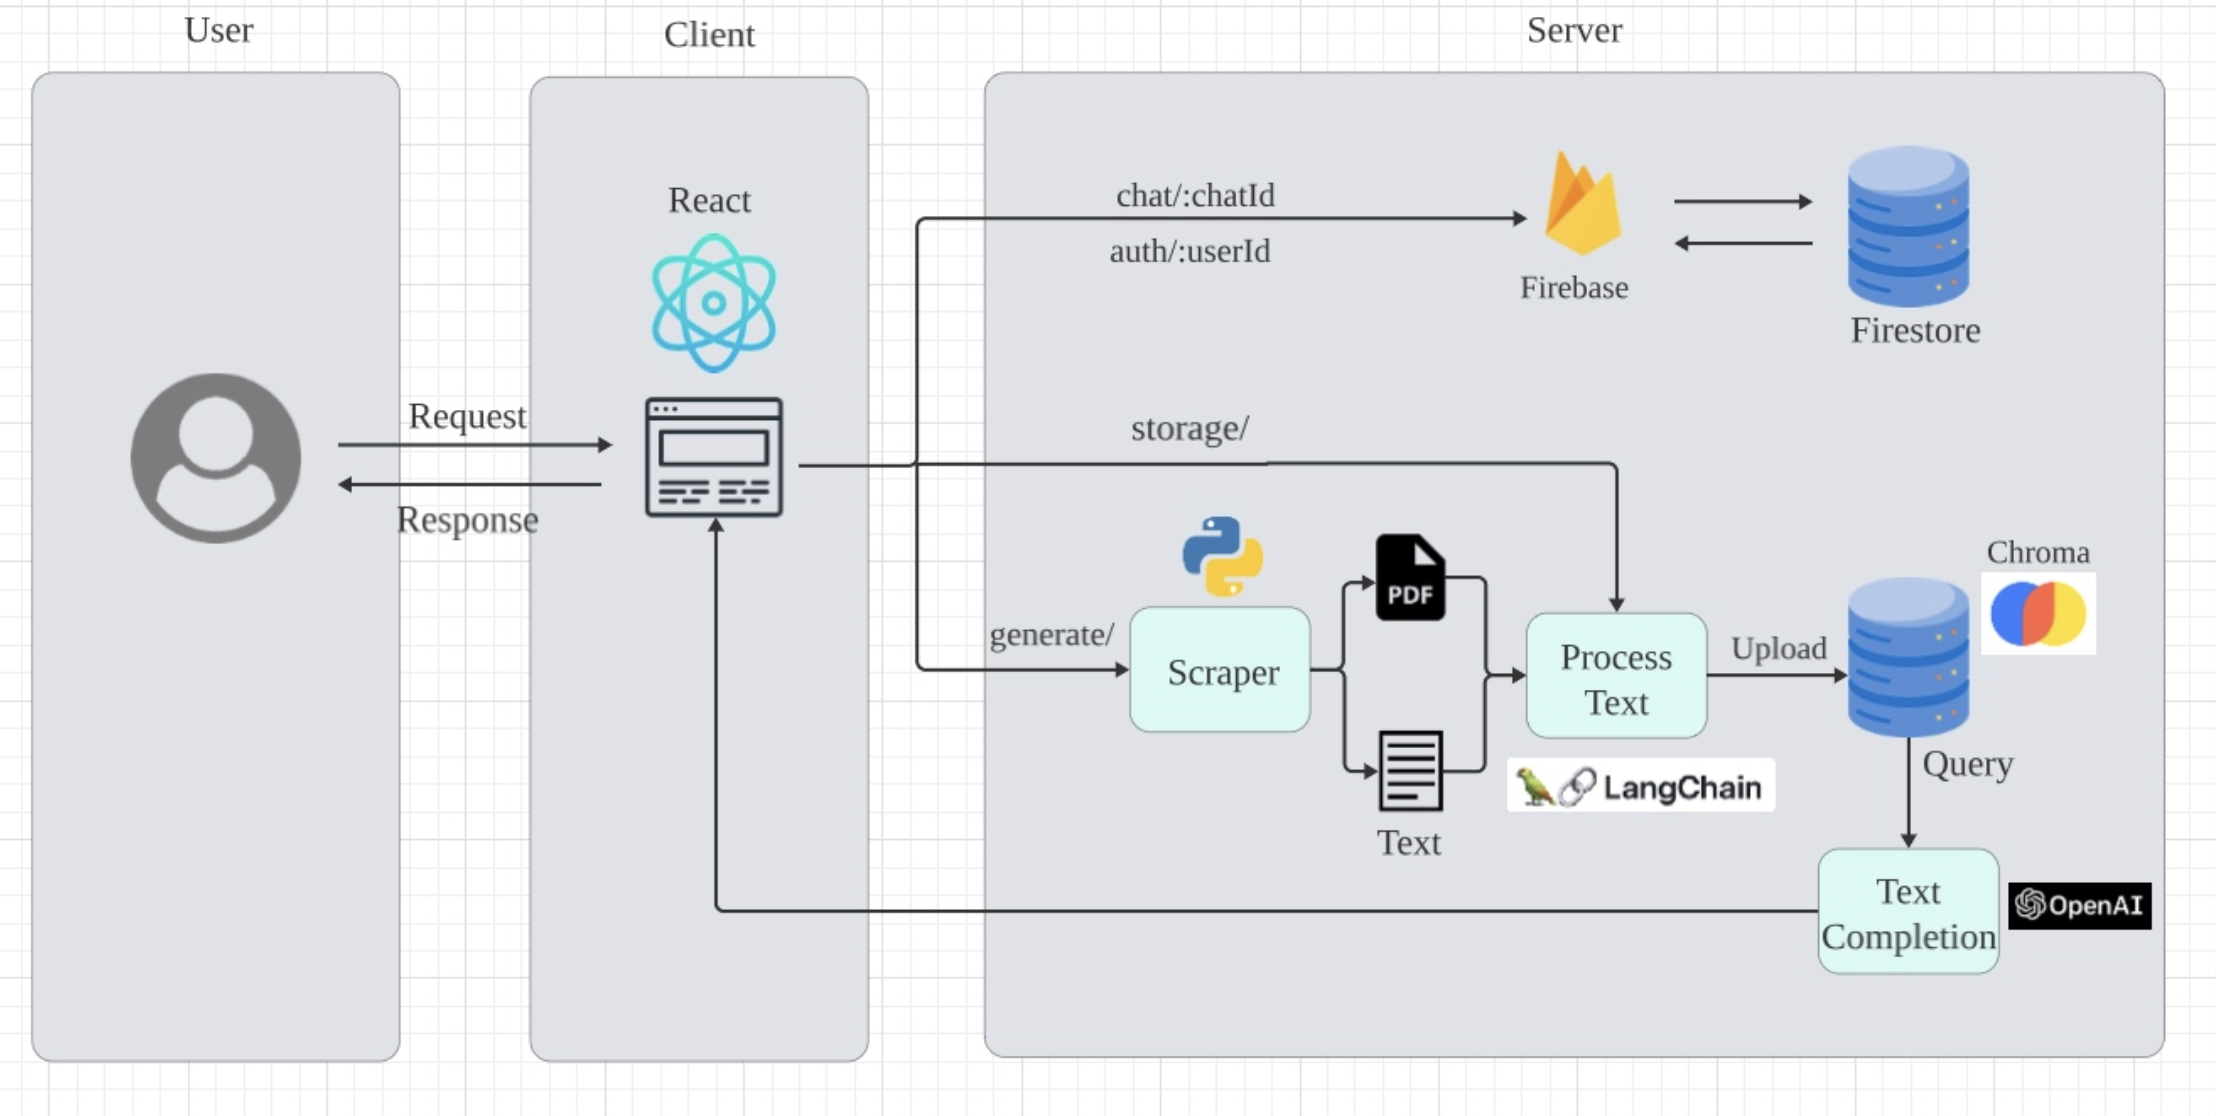2216x1116 pixels.
Task: Click the black PDF file icon
Action: click(x=1410, y=577)
